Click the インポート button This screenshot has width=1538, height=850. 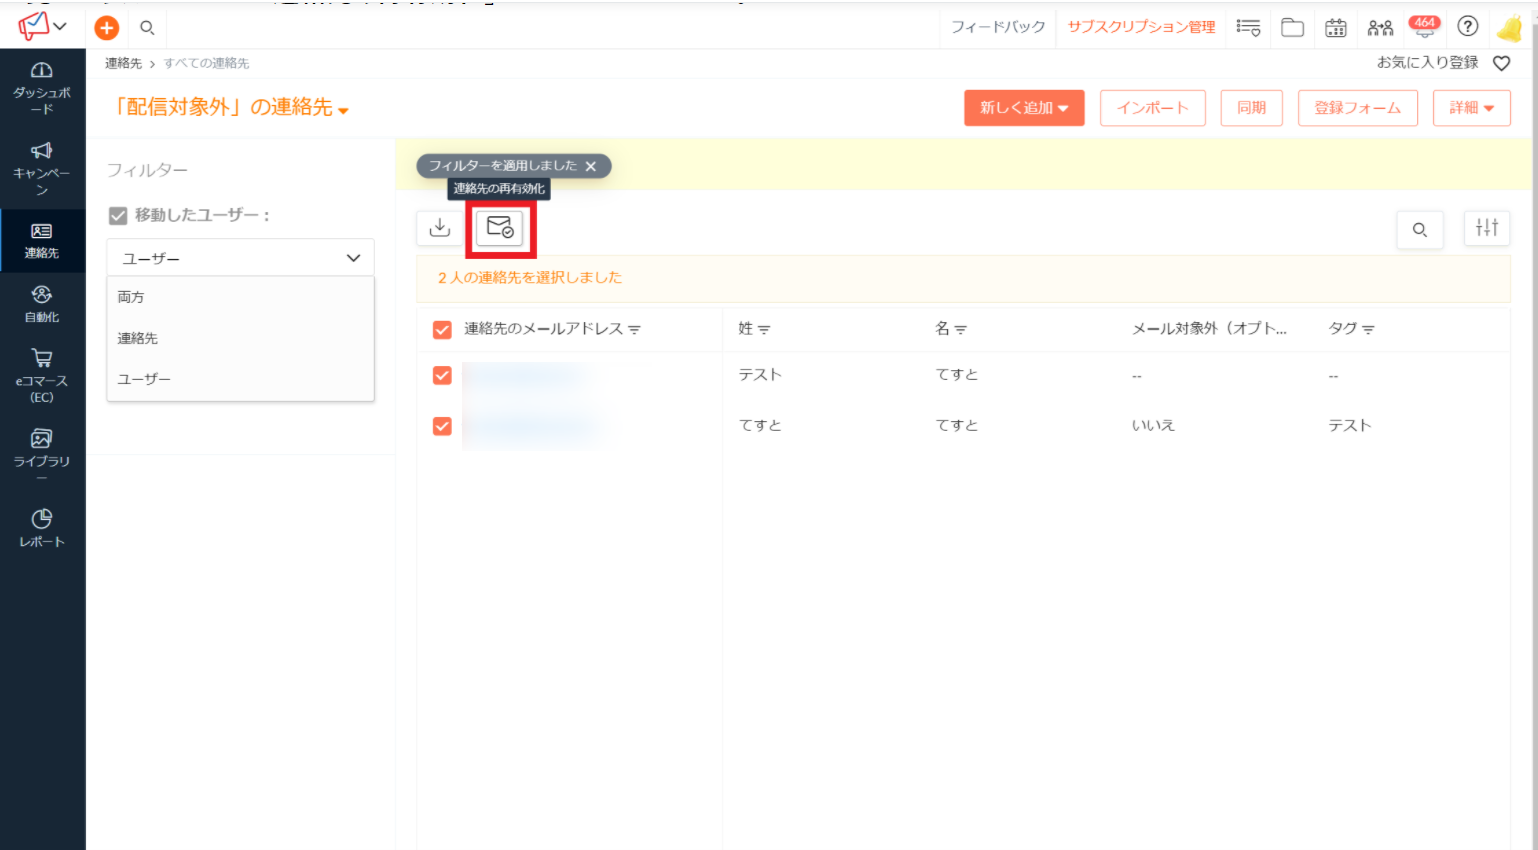point(1152,108)
